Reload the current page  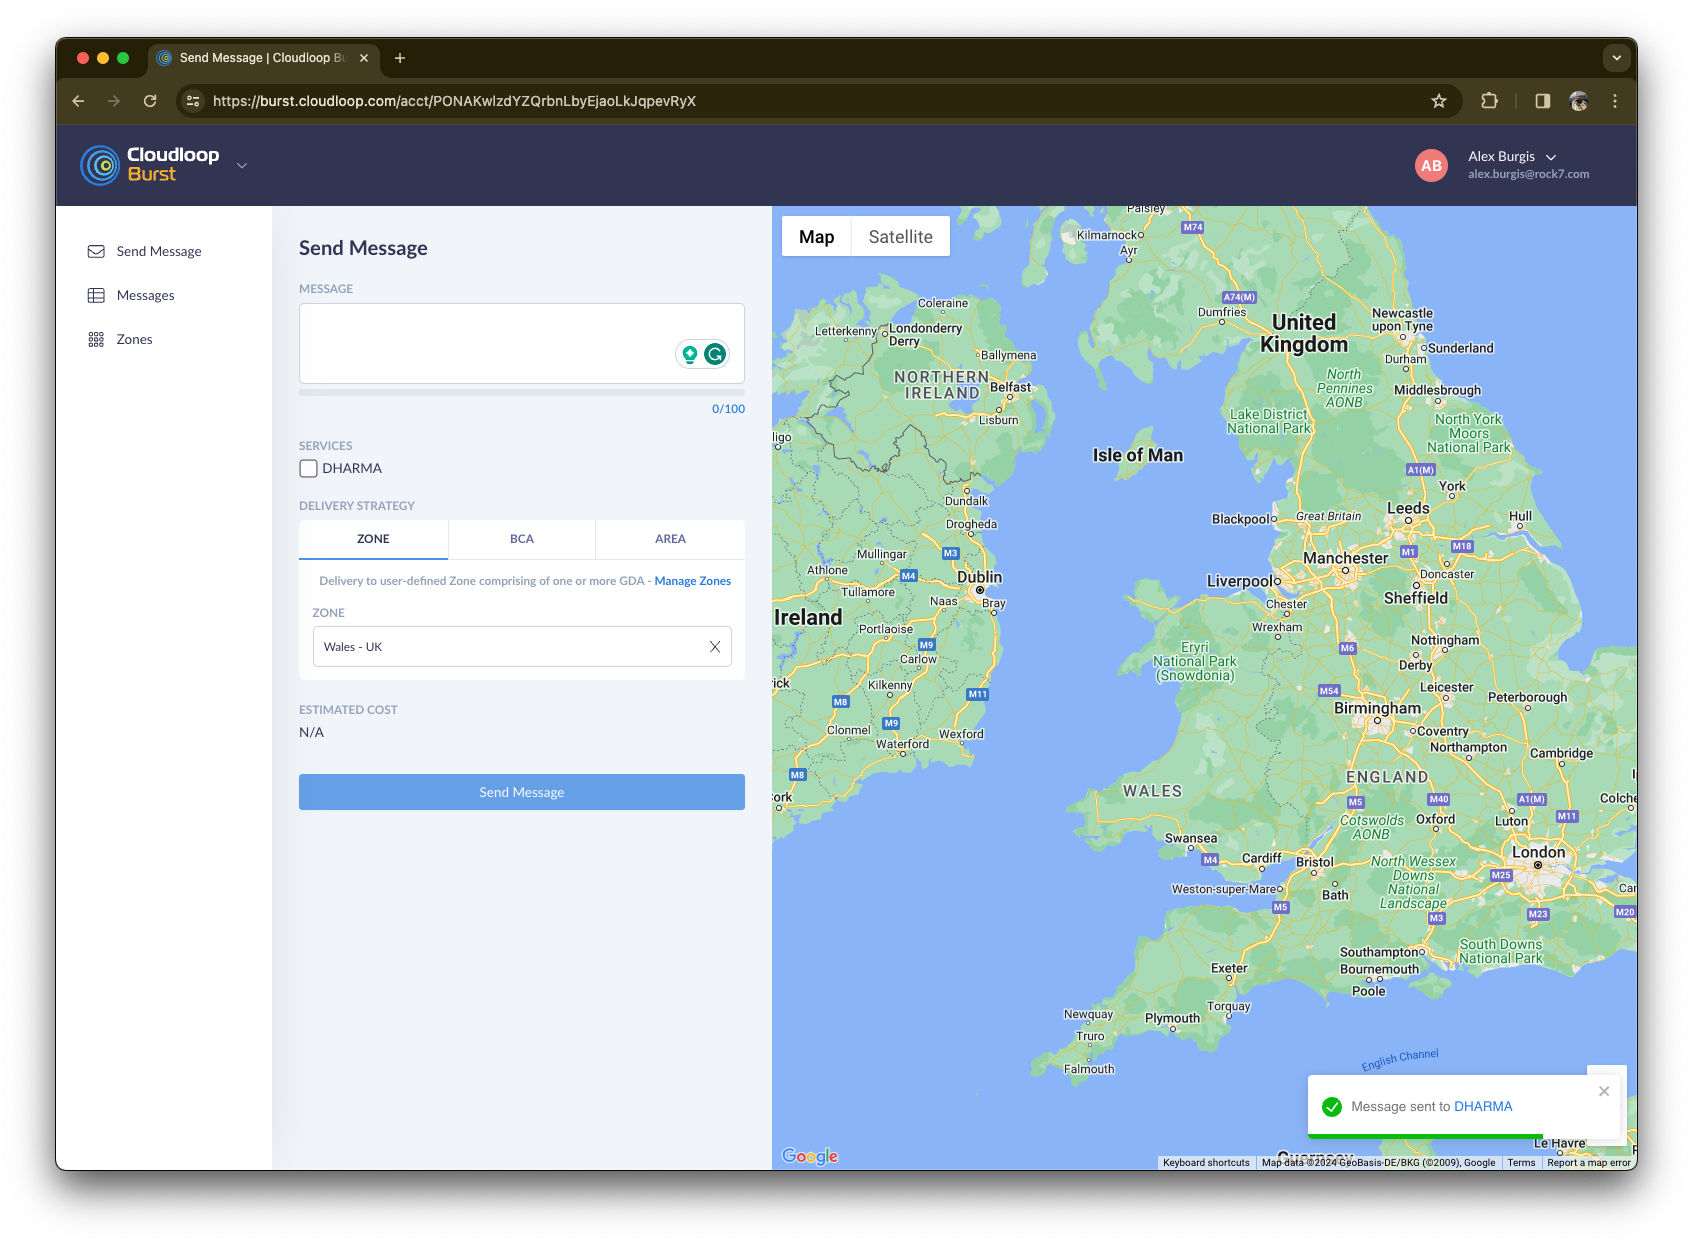coord(150,101)
